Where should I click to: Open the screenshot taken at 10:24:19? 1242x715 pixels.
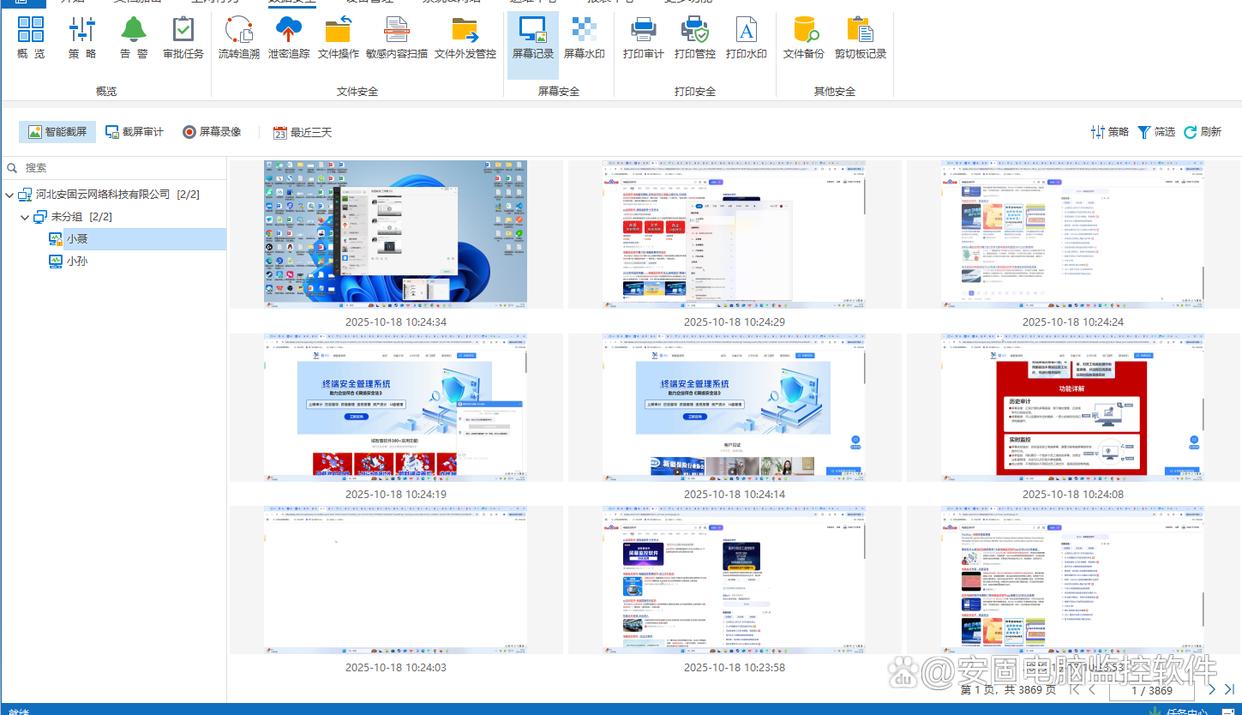(395, 407)
